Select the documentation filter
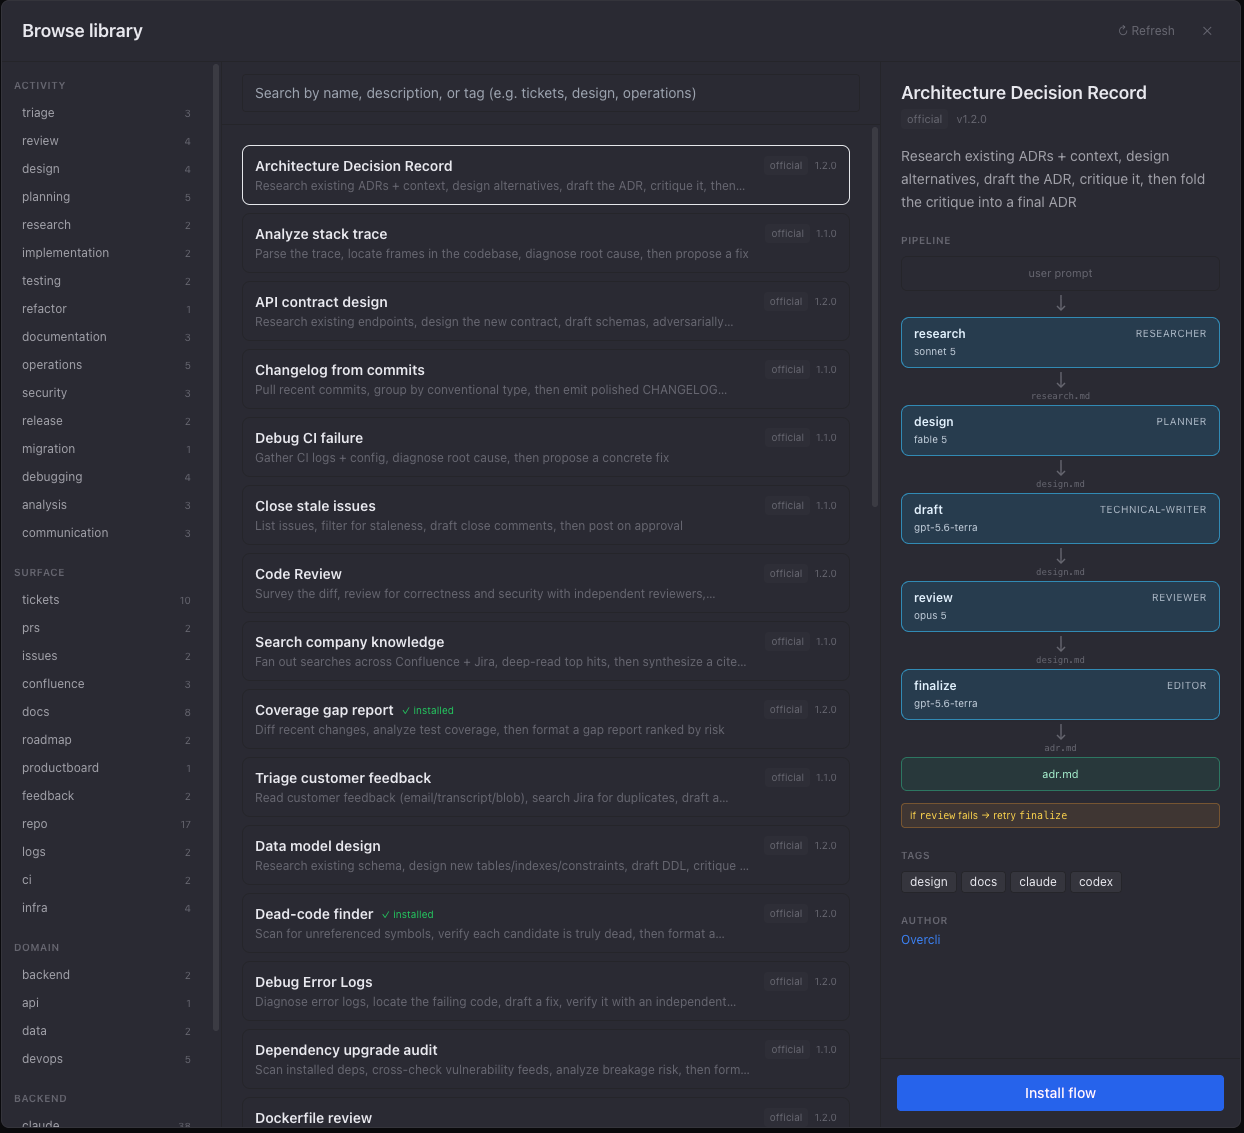Screen dimensions: 1244x1133 click(x=106, y=337)
